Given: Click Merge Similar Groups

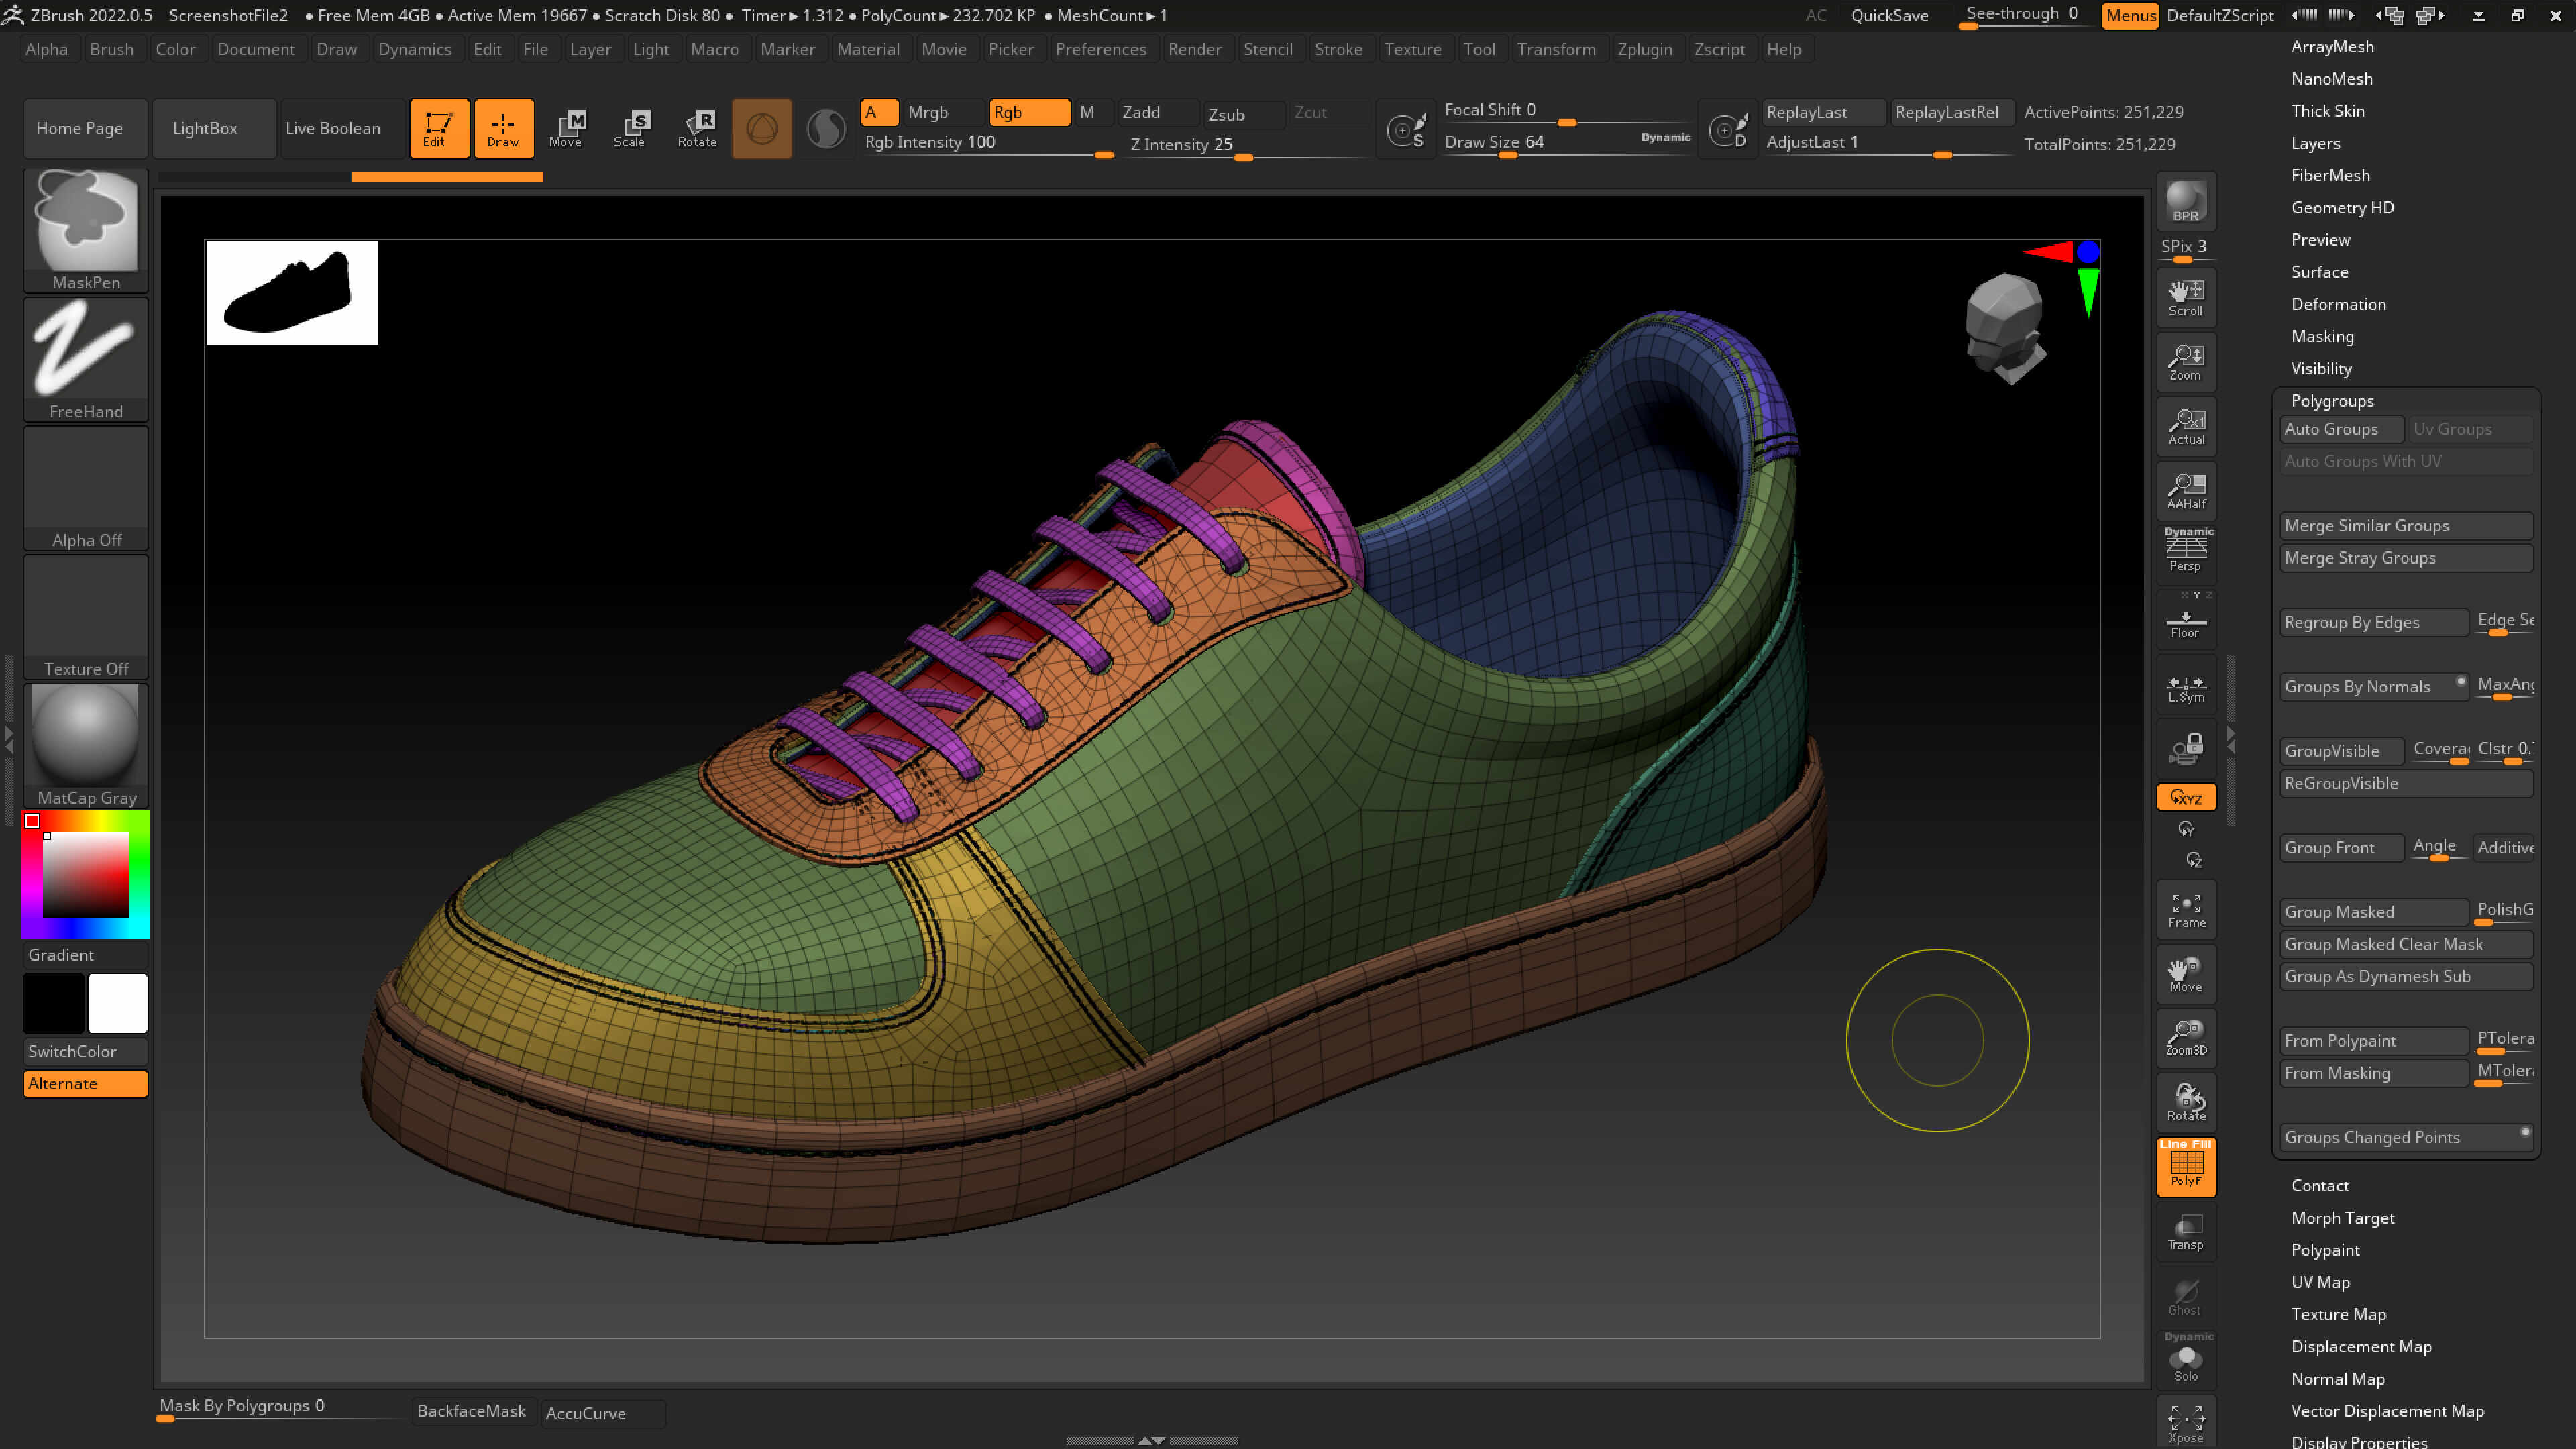Looking at the screenshot, I should (2406, 526).
